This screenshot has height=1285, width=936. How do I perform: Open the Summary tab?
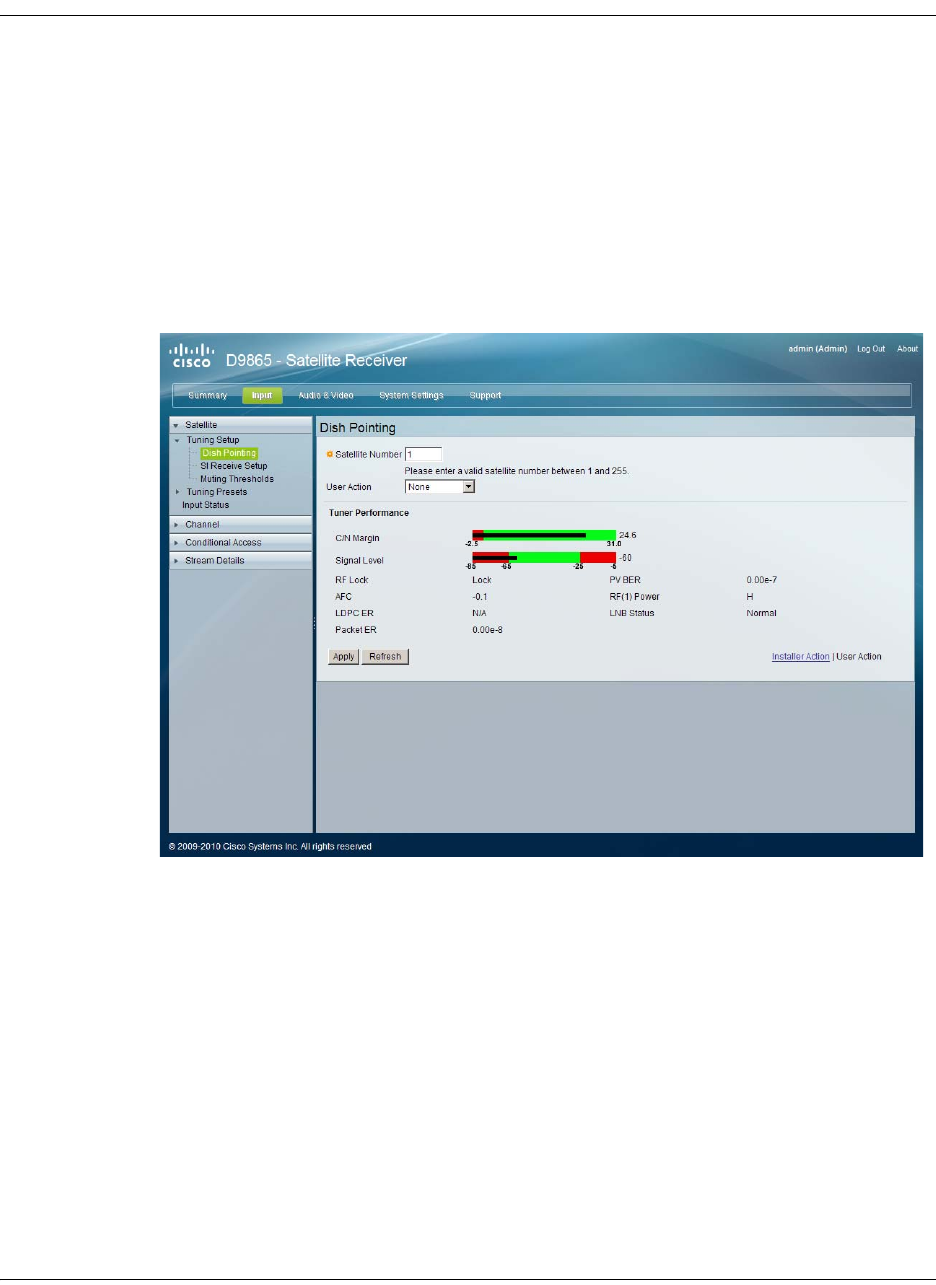coord(208,395)
